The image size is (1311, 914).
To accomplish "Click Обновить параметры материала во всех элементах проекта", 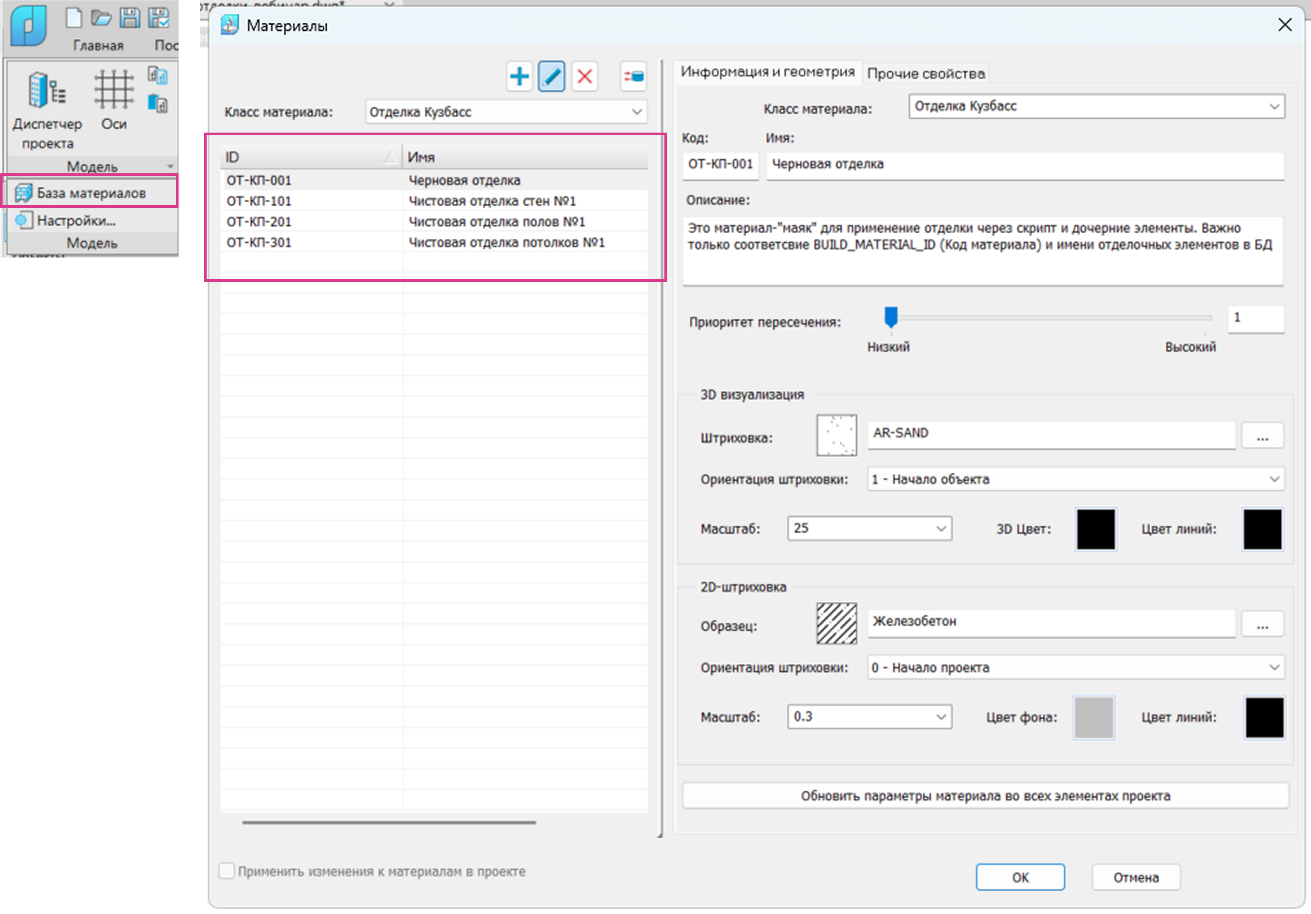I will (x=985, y=796).
